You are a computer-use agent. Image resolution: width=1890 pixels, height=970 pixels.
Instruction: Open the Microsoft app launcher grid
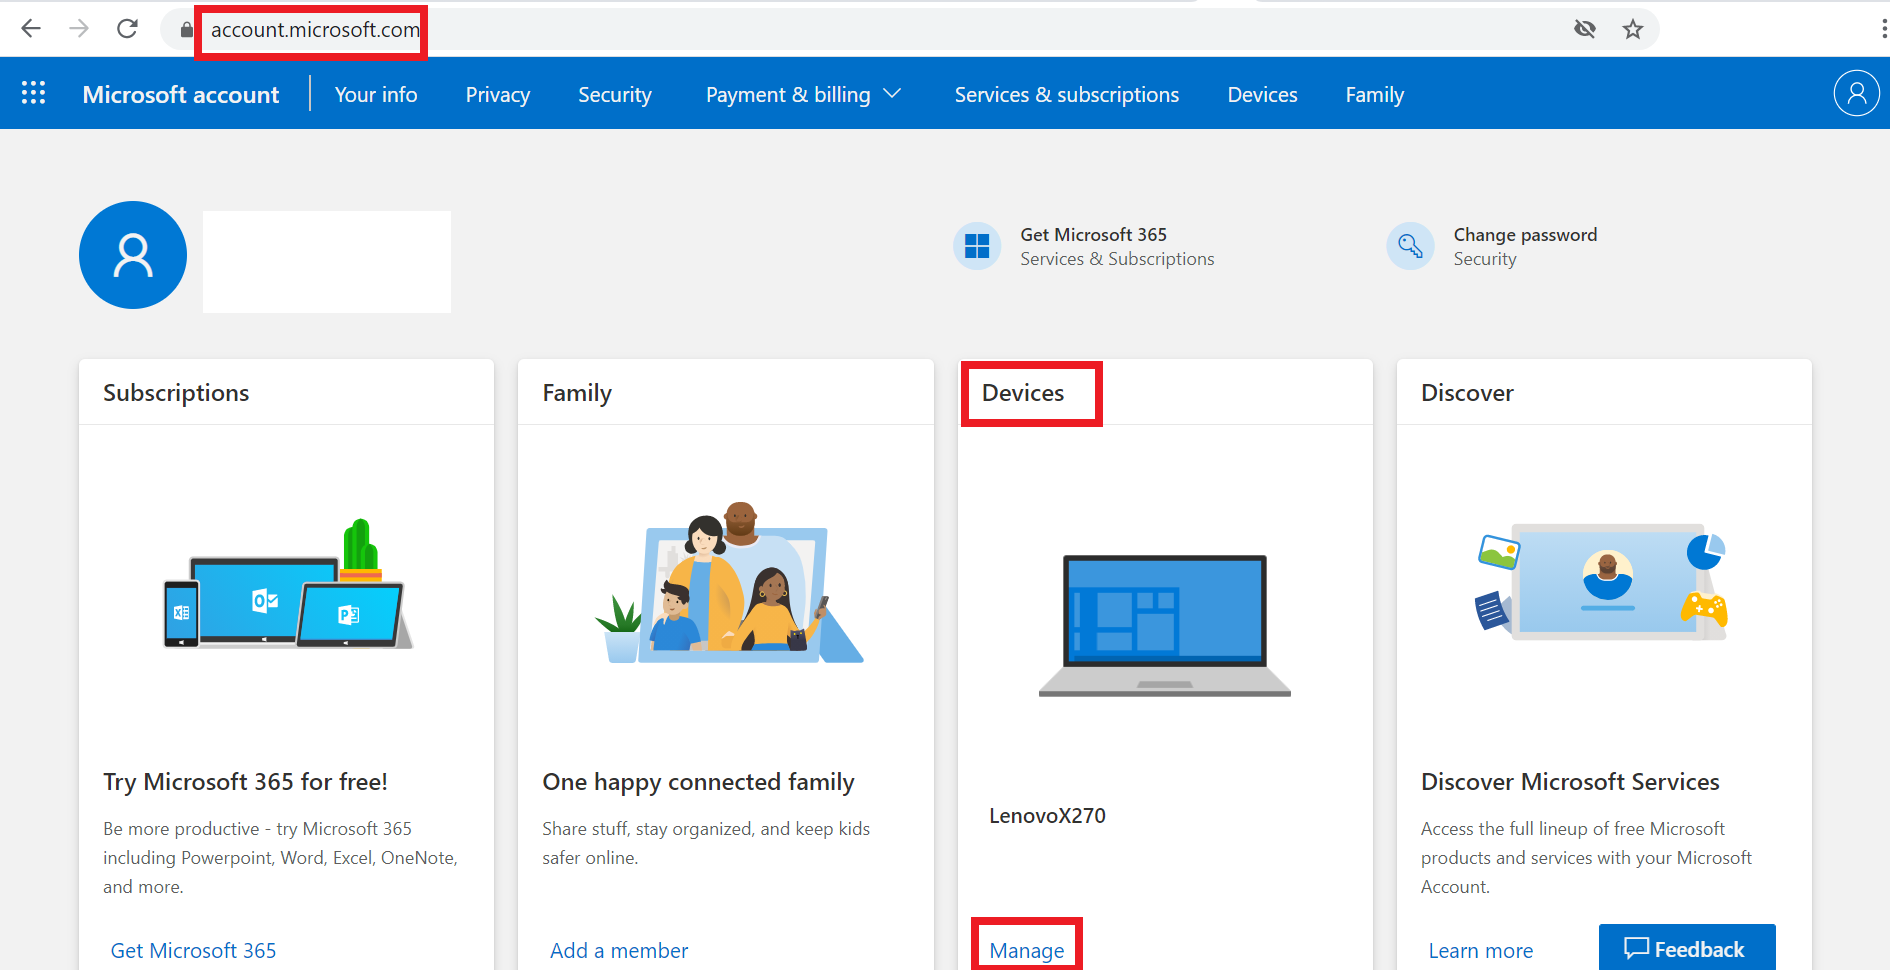(x=33, y=93)
